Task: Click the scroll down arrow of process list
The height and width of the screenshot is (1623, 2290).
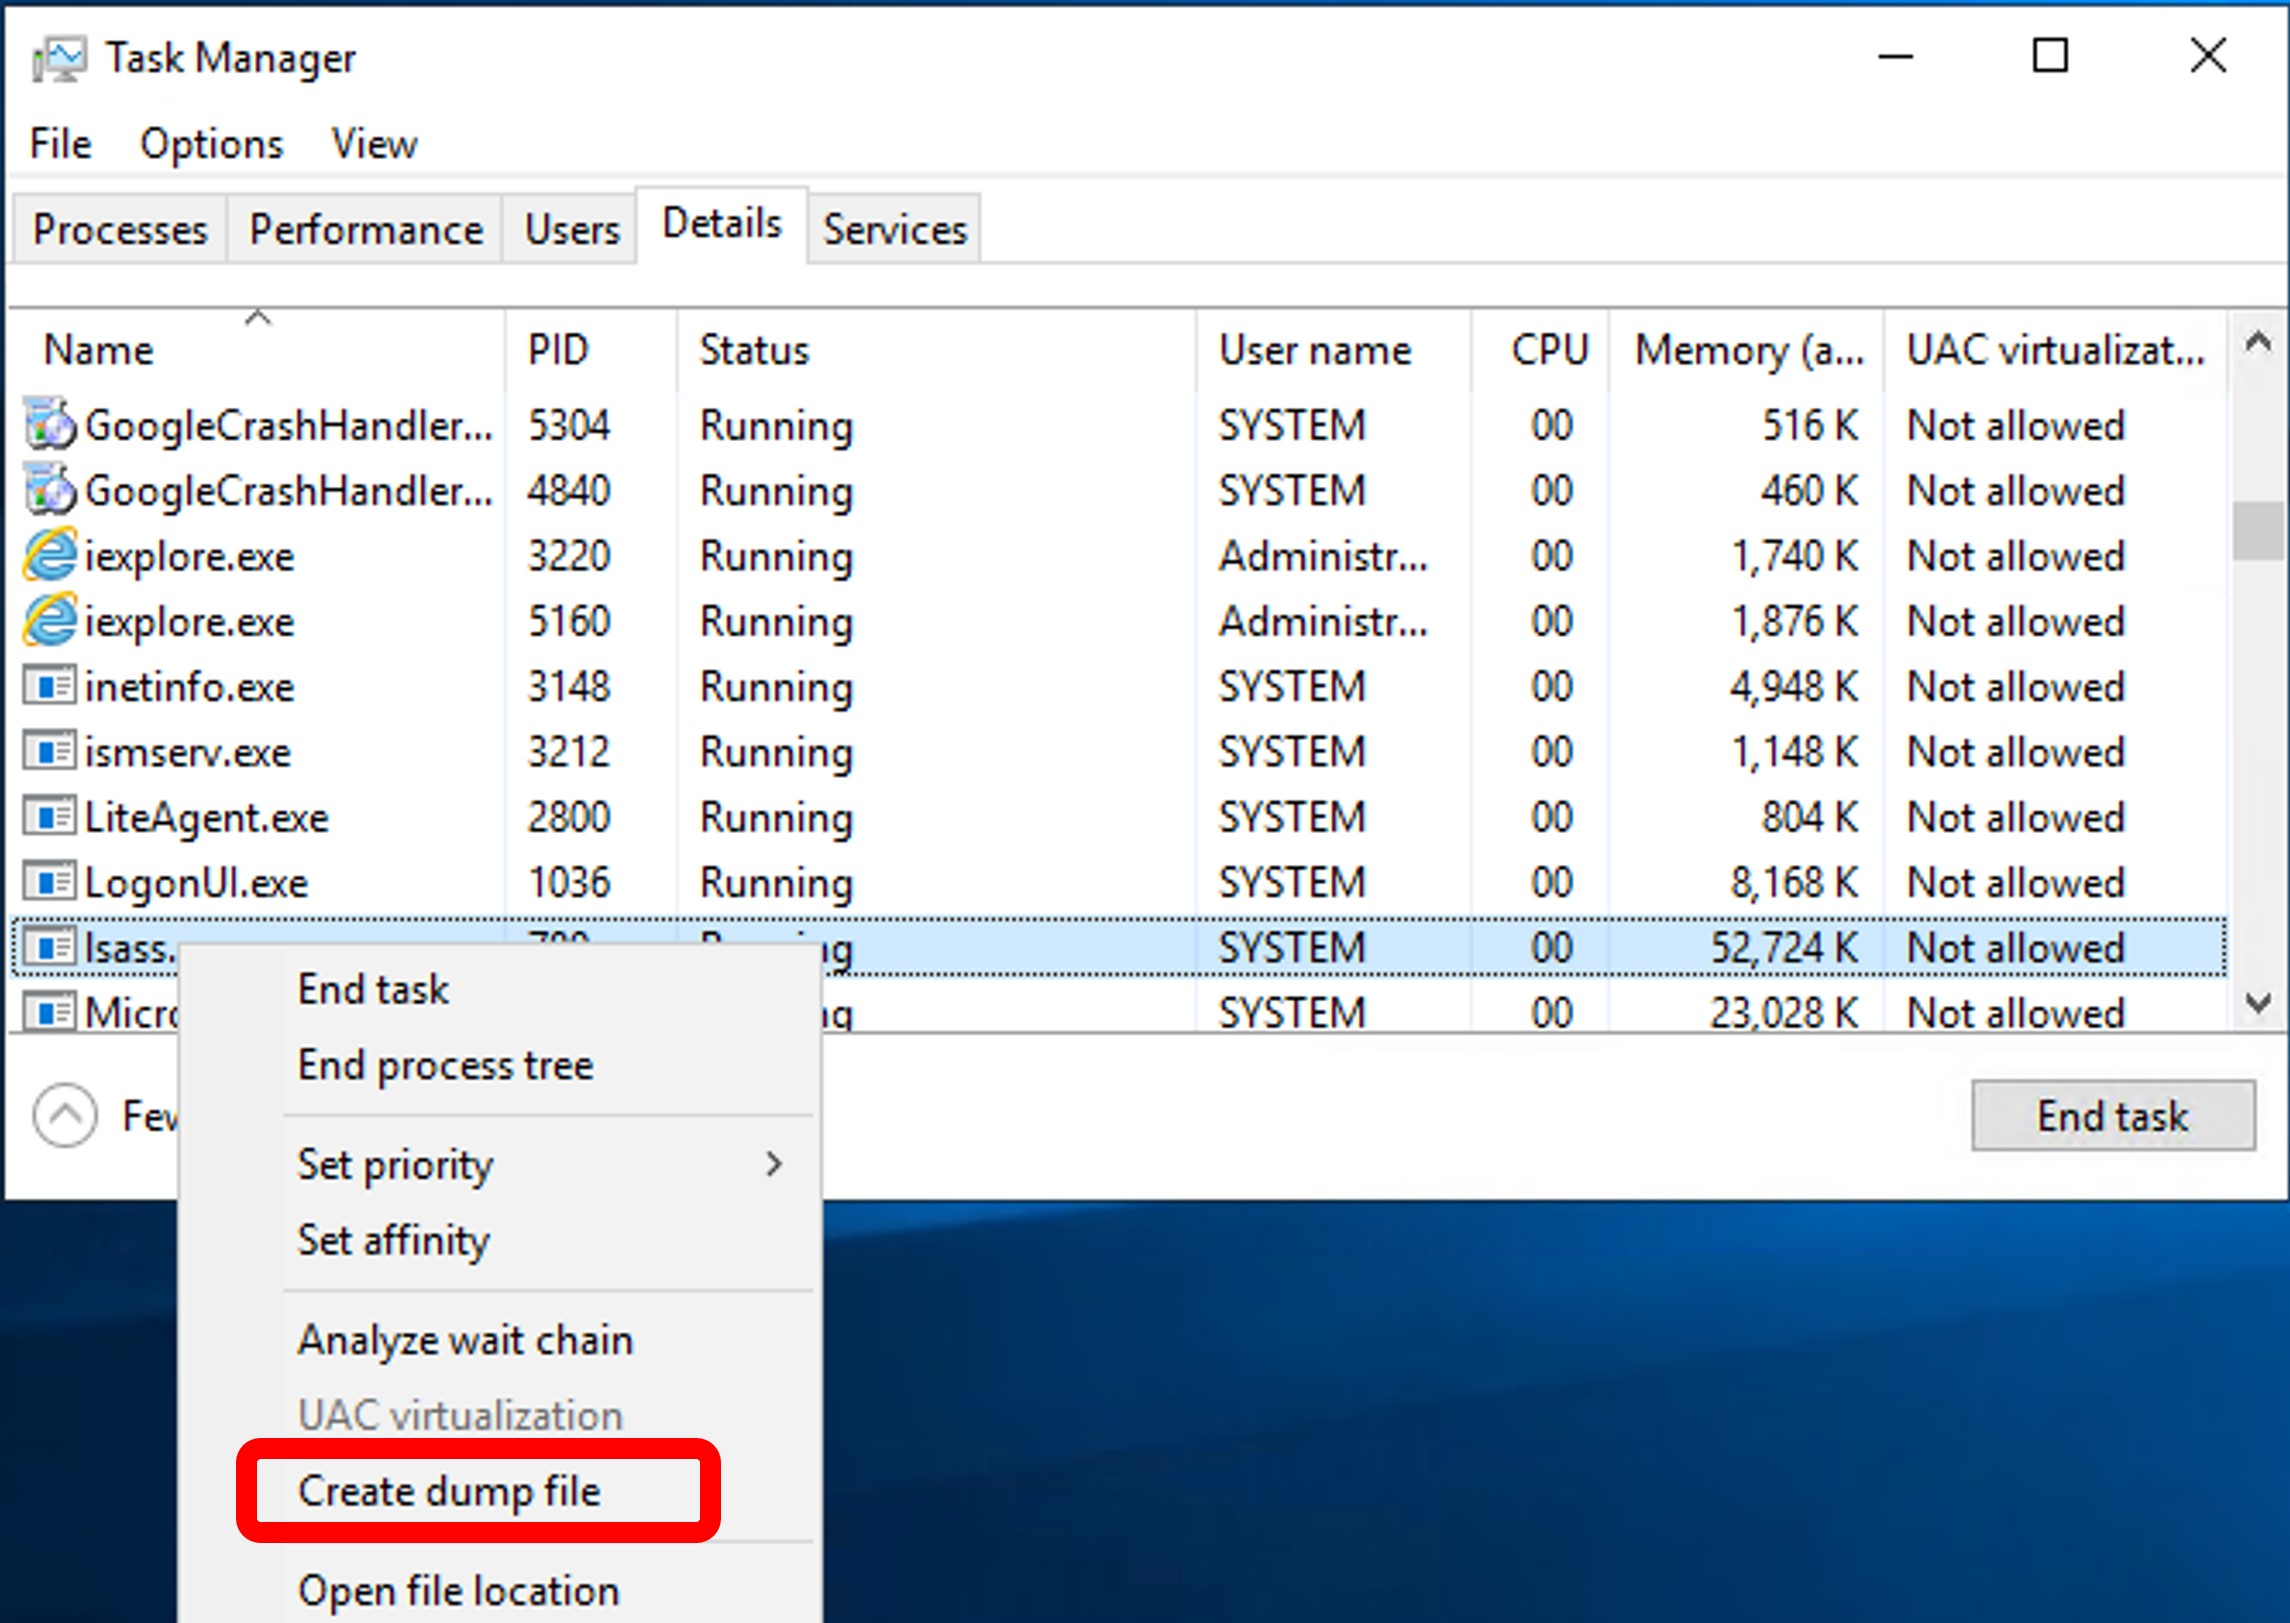Action: click(x=2257, y=1003)
